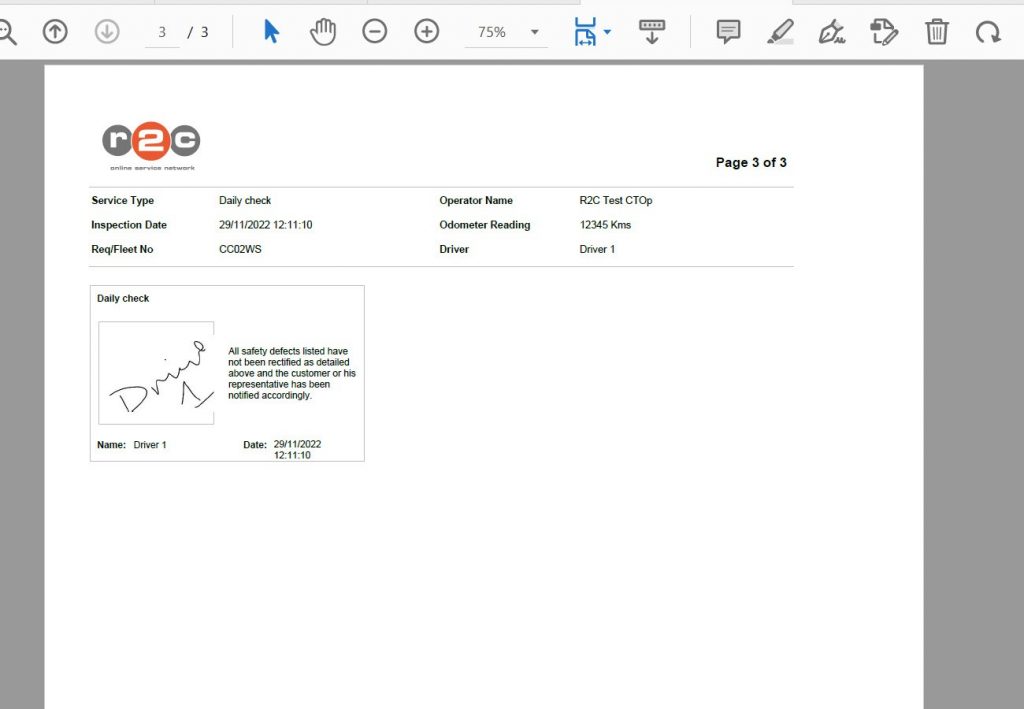Go to the next page
The width and height of the screenshot is (1024, 709).
108,31
